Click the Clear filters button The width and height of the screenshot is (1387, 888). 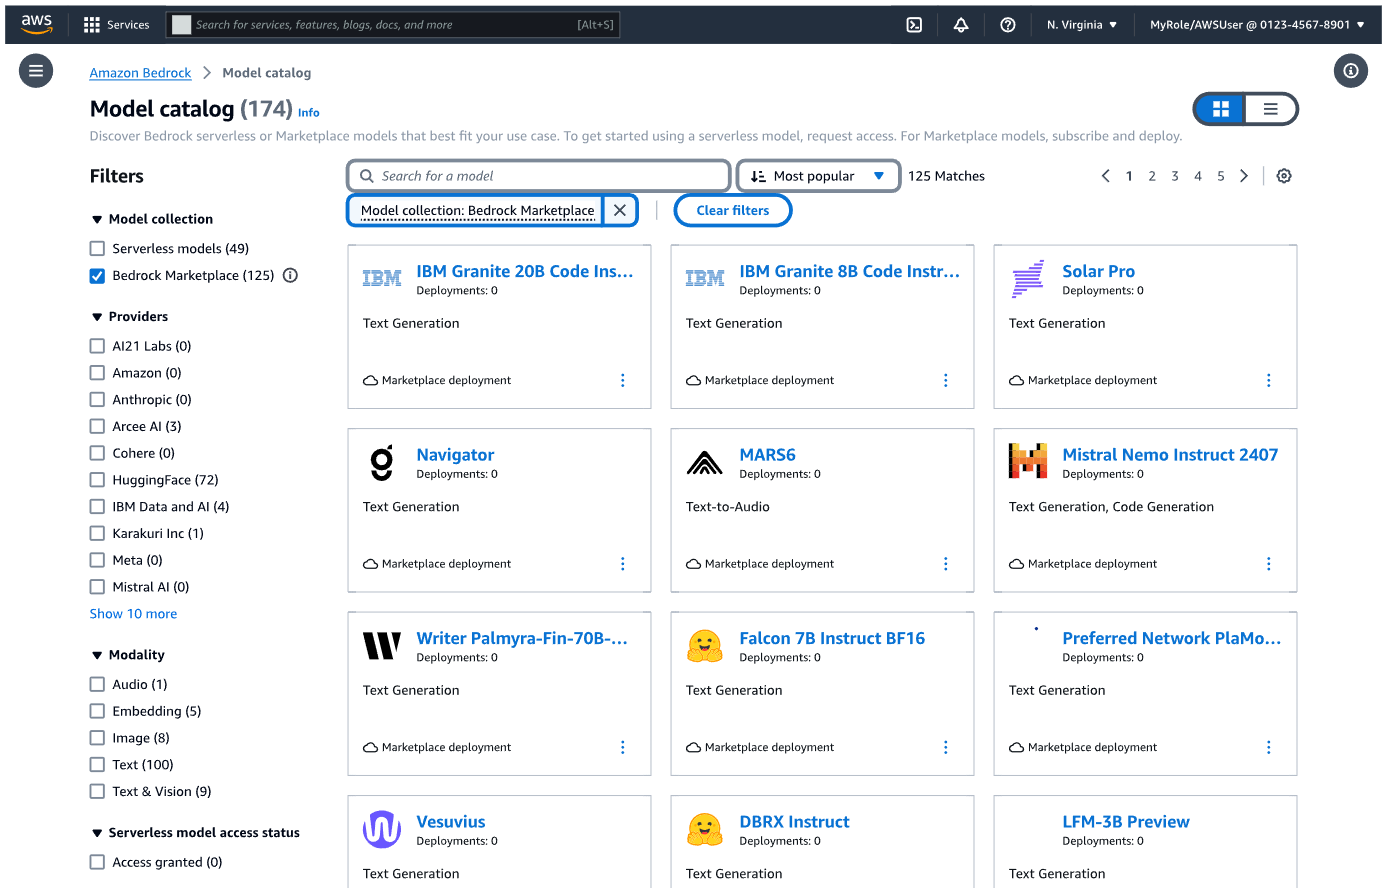point(733,210)
